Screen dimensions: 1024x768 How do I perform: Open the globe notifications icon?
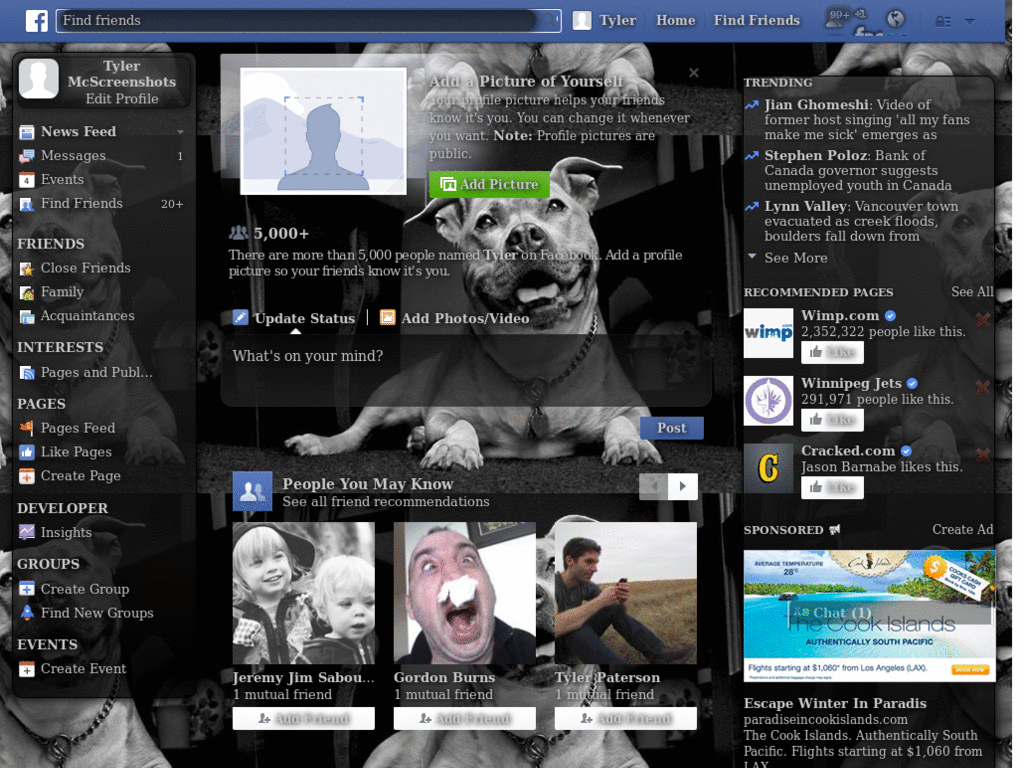tap(895, 19)
